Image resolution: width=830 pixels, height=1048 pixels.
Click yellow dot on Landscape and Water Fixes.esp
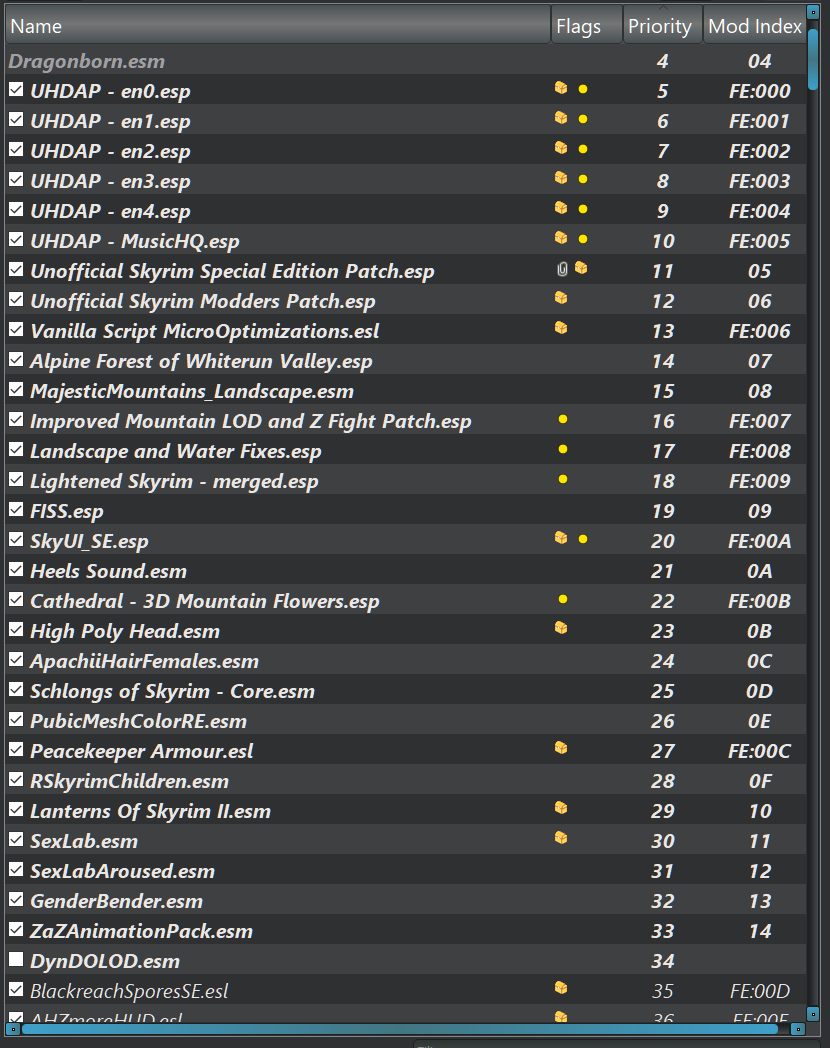pos(563,449)
